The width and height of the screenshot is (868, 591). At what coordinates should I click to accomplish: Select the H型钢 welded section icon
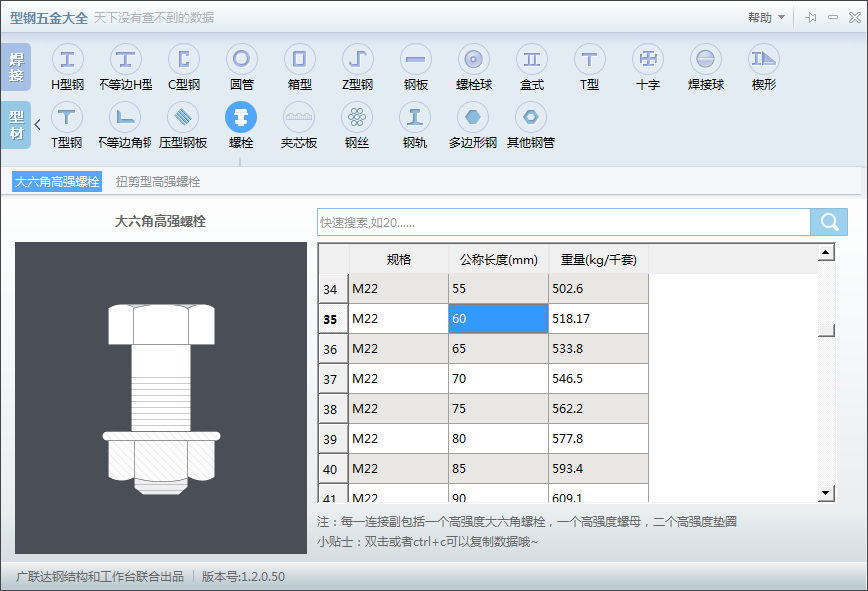coord(68,59)
